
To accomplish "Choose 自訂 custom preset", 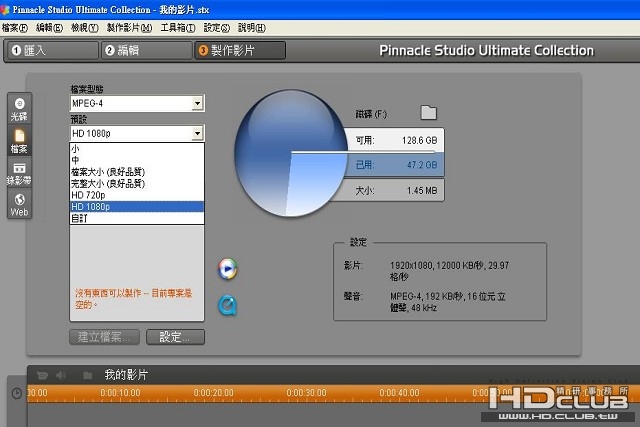I will (x=137, y=218).
